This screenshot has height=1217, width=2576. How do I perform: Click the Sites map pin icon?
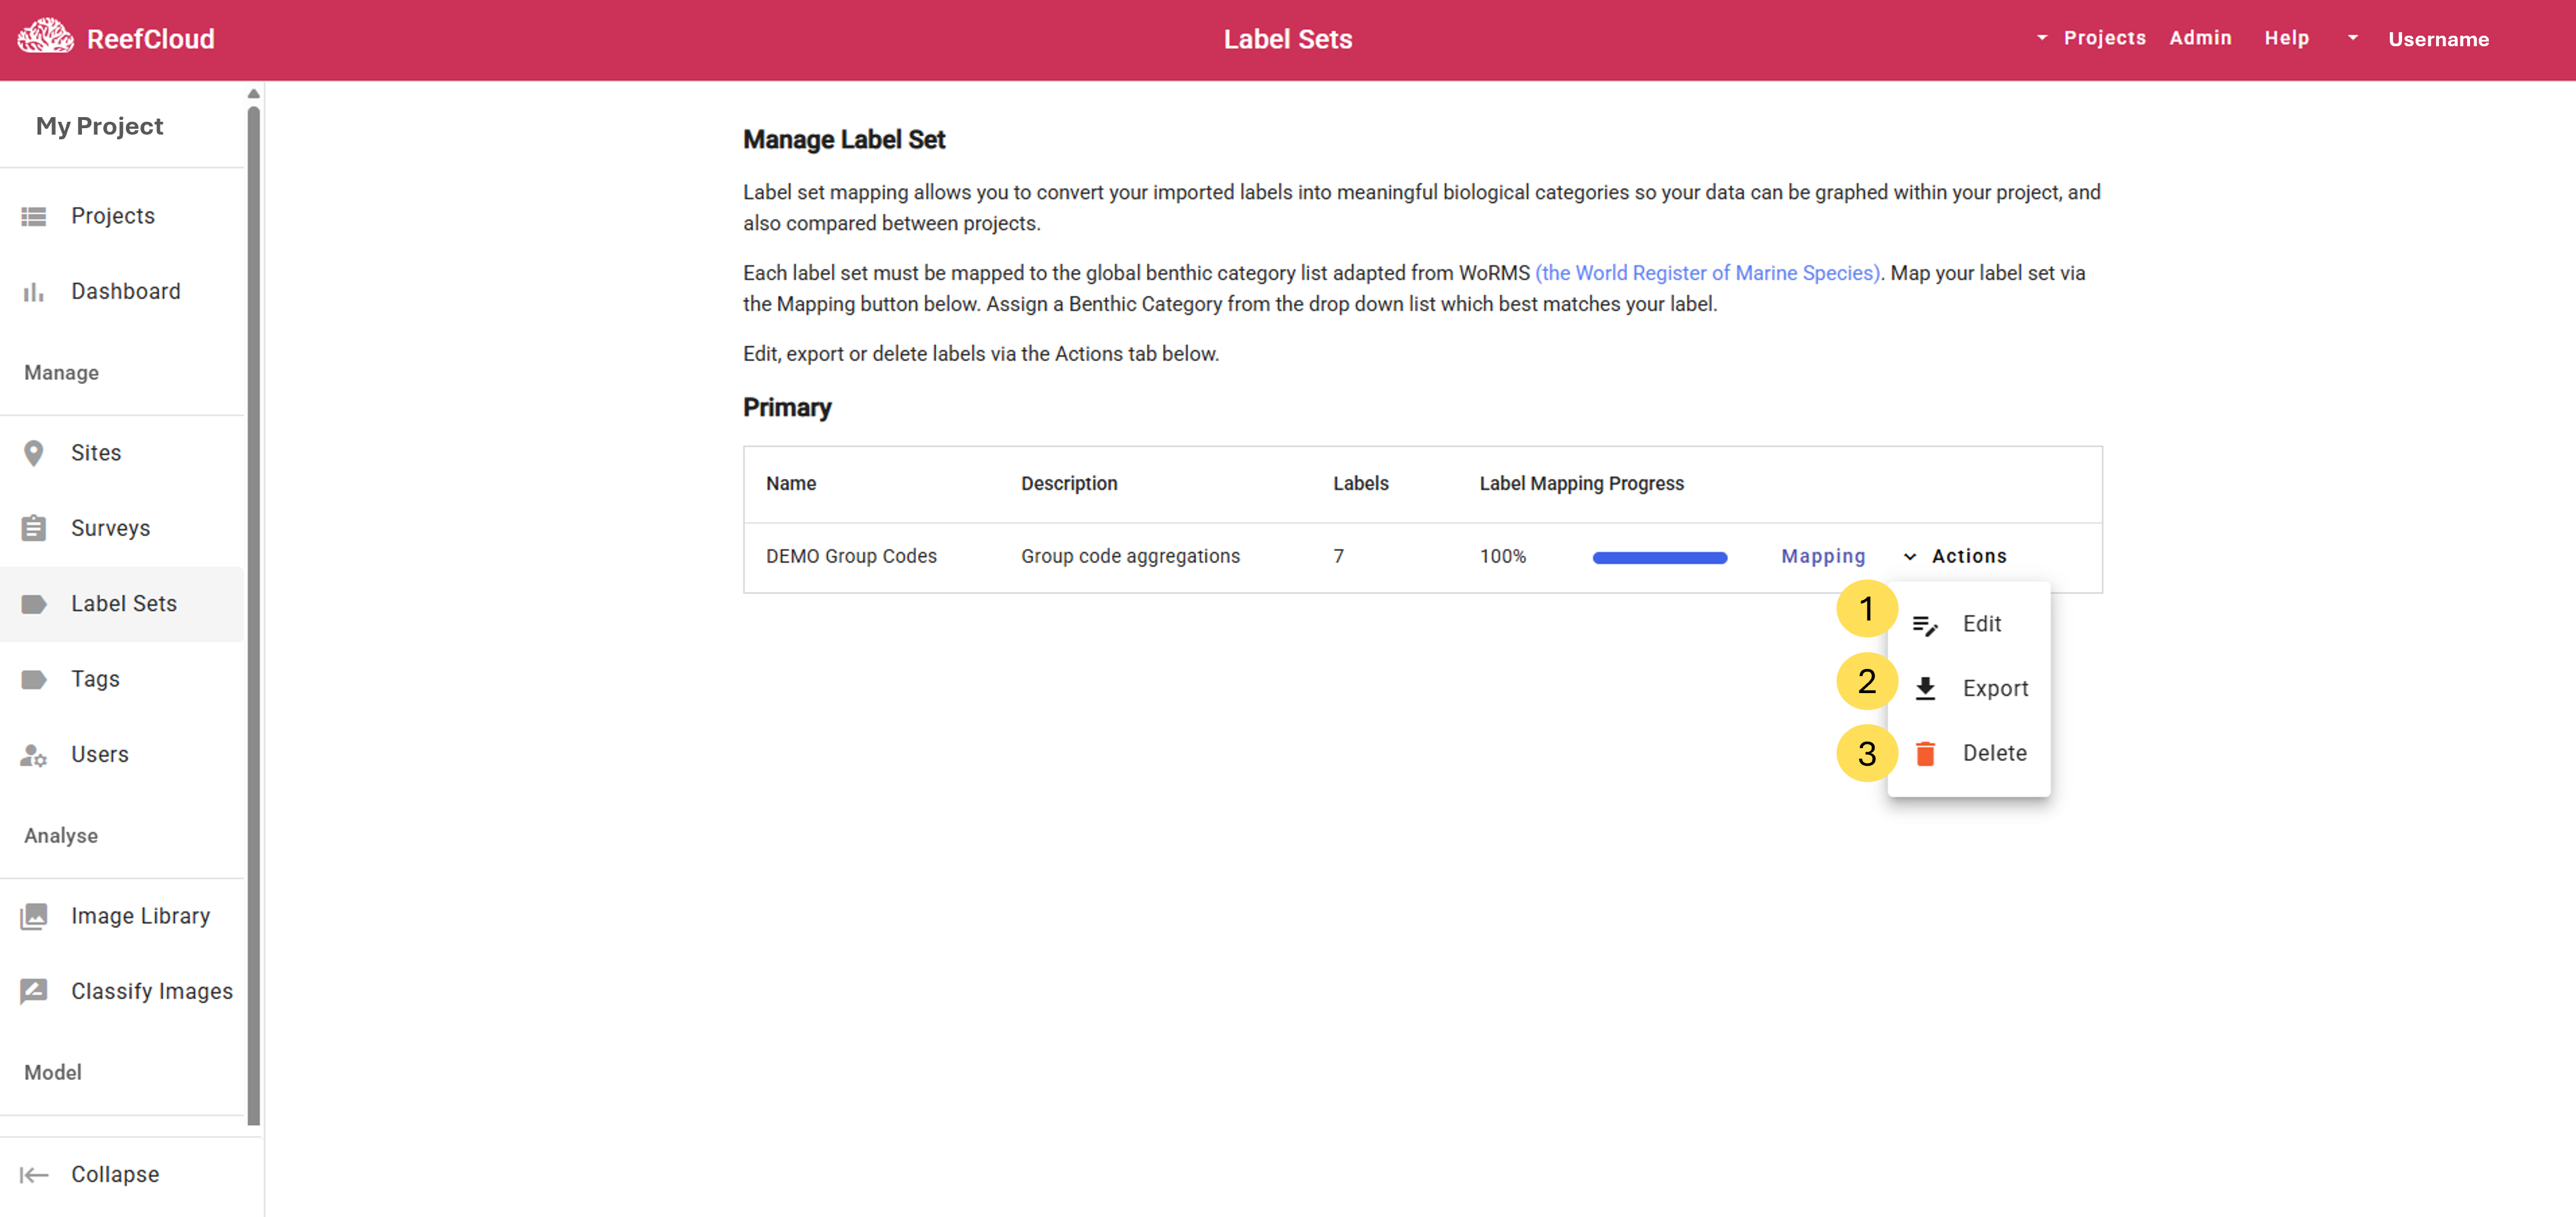pyautogui.click(x=34, y=453)
